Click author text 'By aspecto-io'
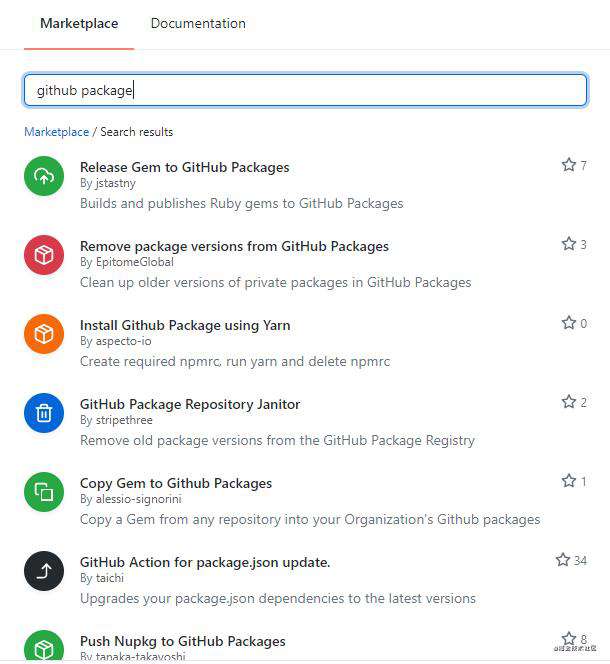 (x=116, y=341)
